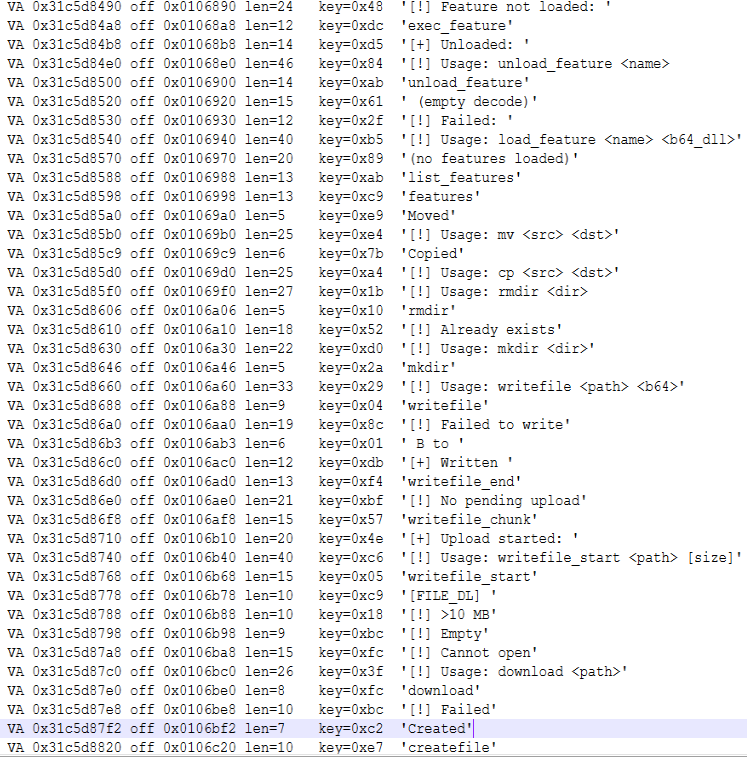Select the '(no features loaded)' string

click(490, 158)
